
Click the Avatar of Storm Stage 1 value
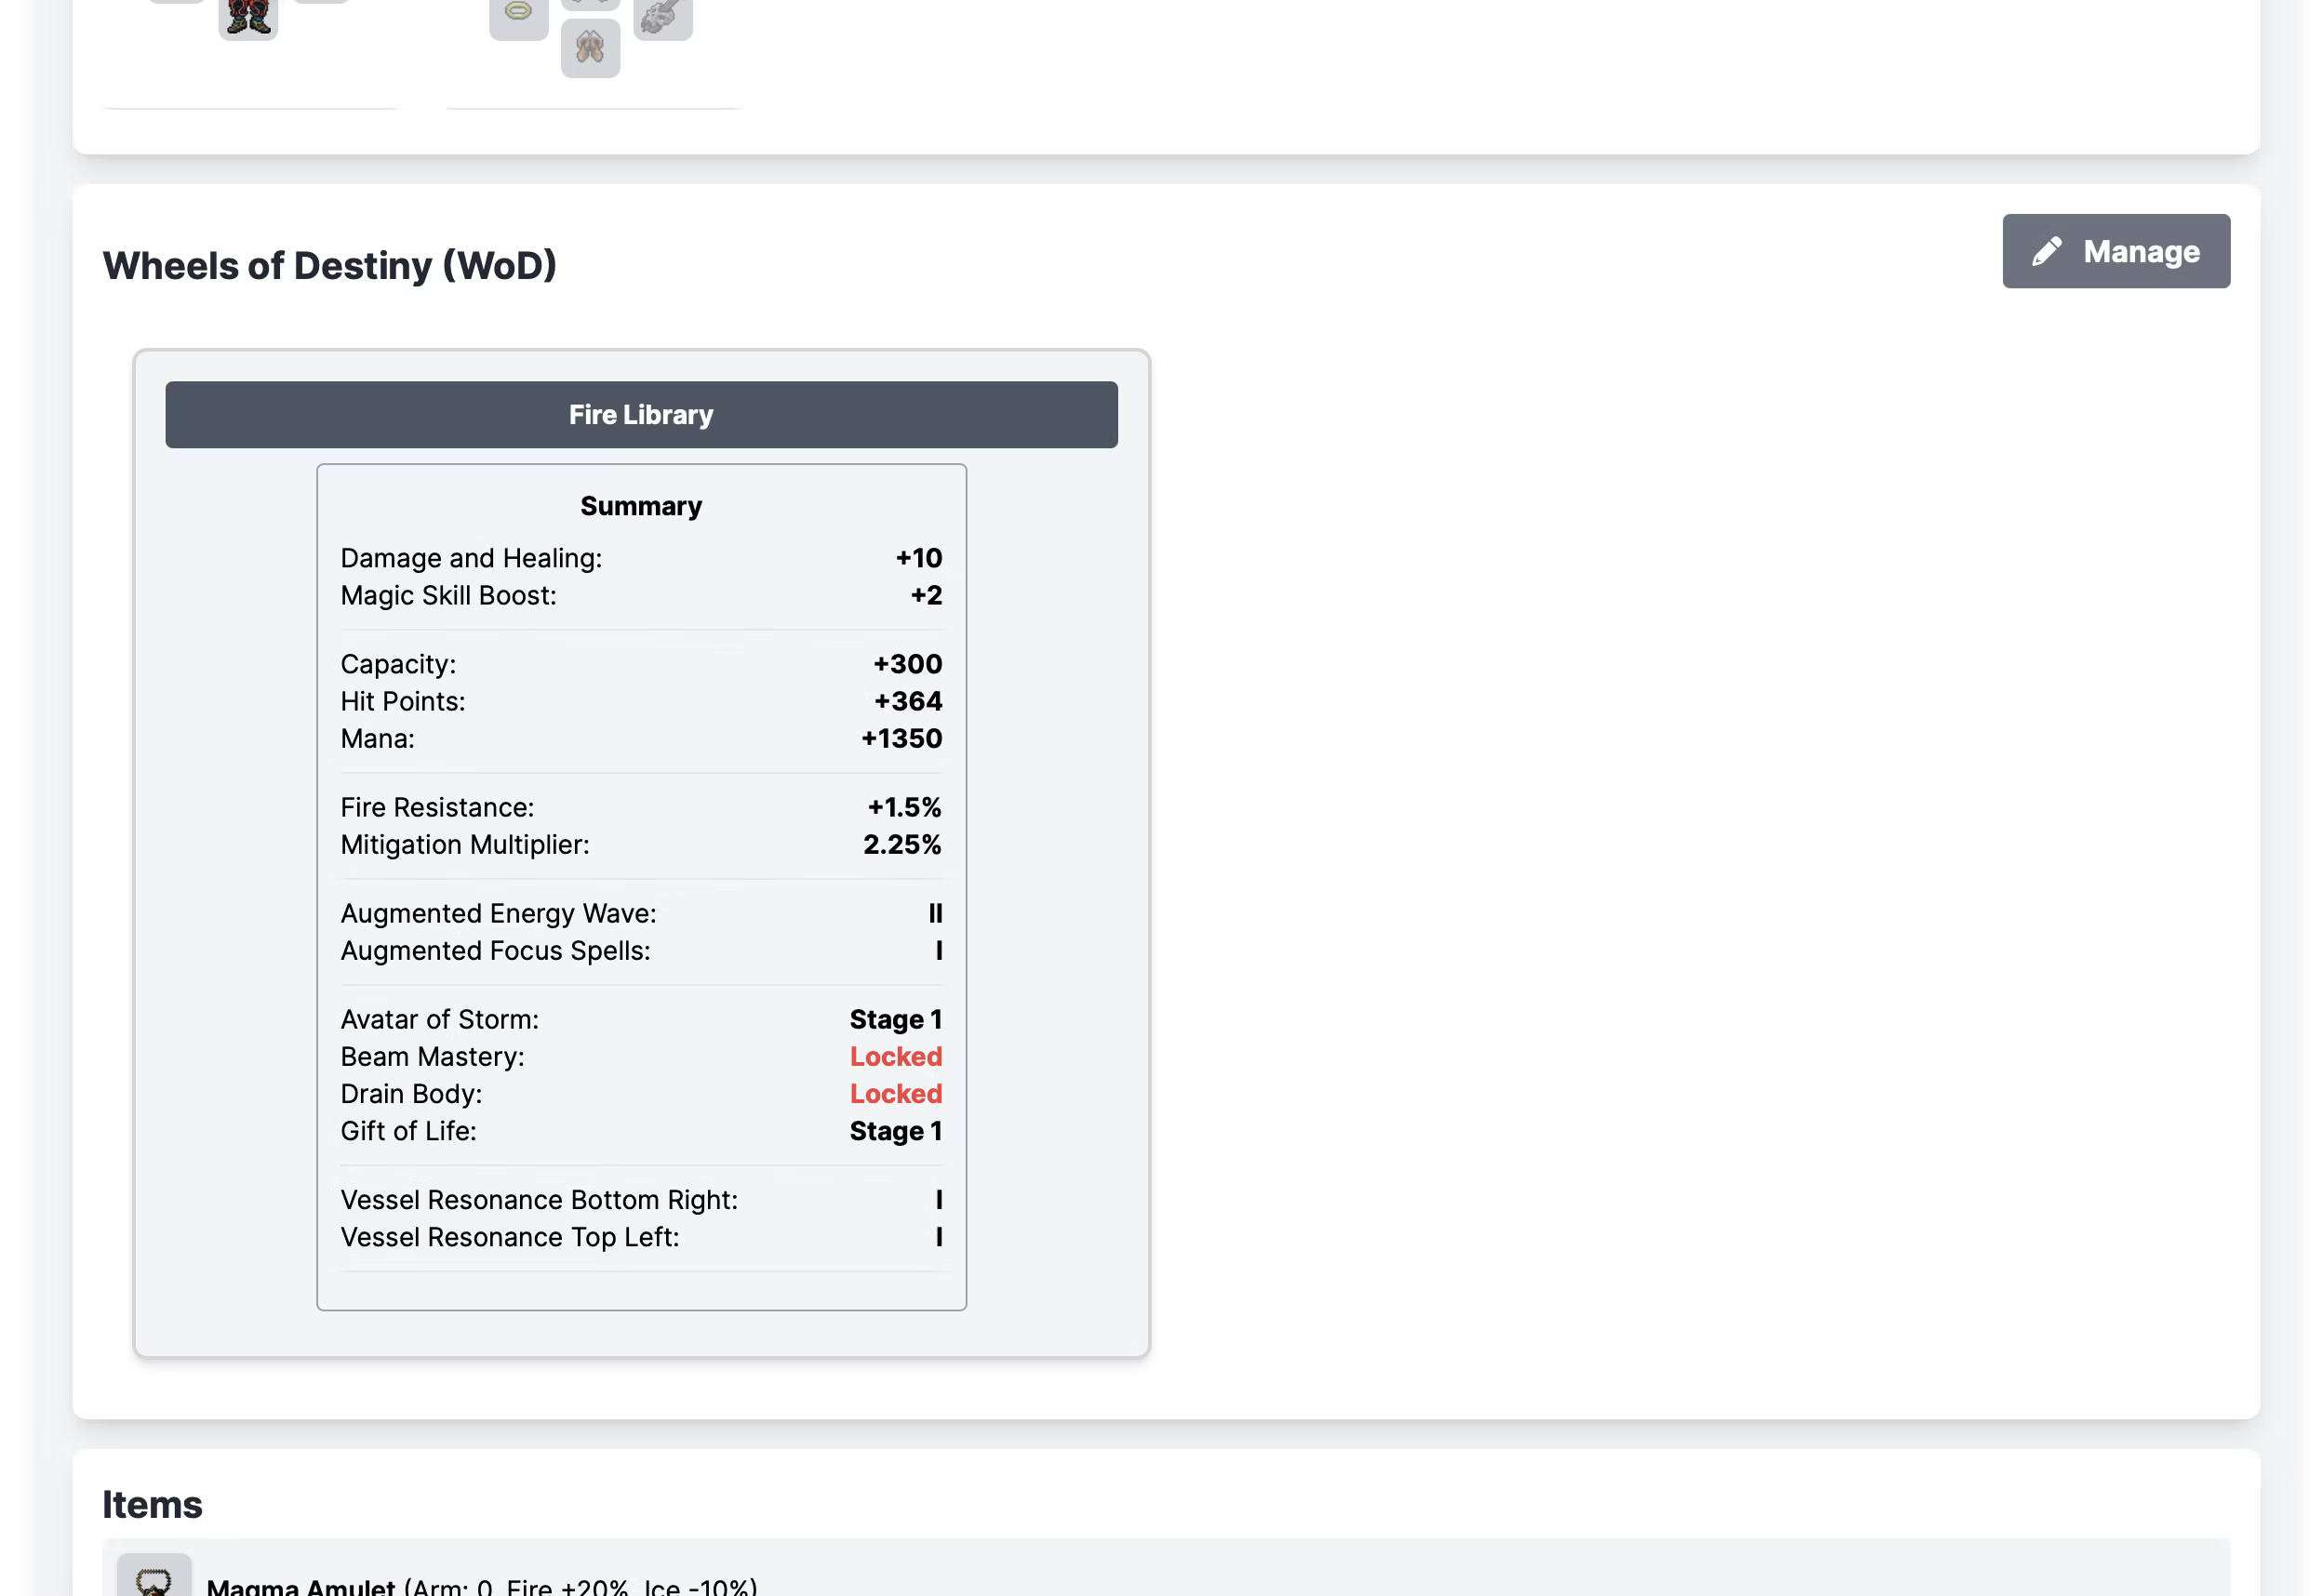[x=895, y=1019]
